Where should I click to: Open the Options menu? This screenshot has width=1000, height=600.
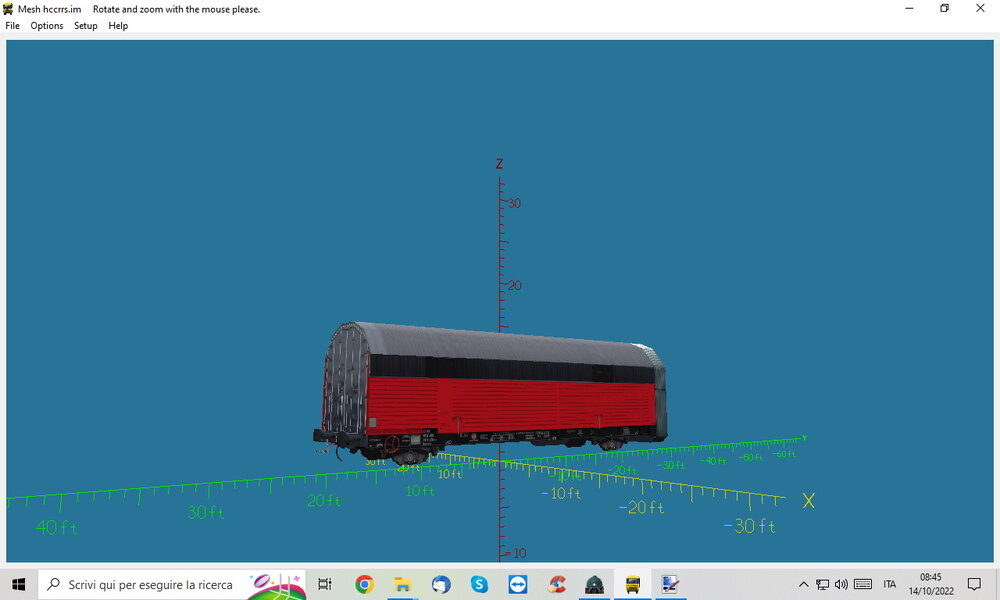click(x=47, y=26)
